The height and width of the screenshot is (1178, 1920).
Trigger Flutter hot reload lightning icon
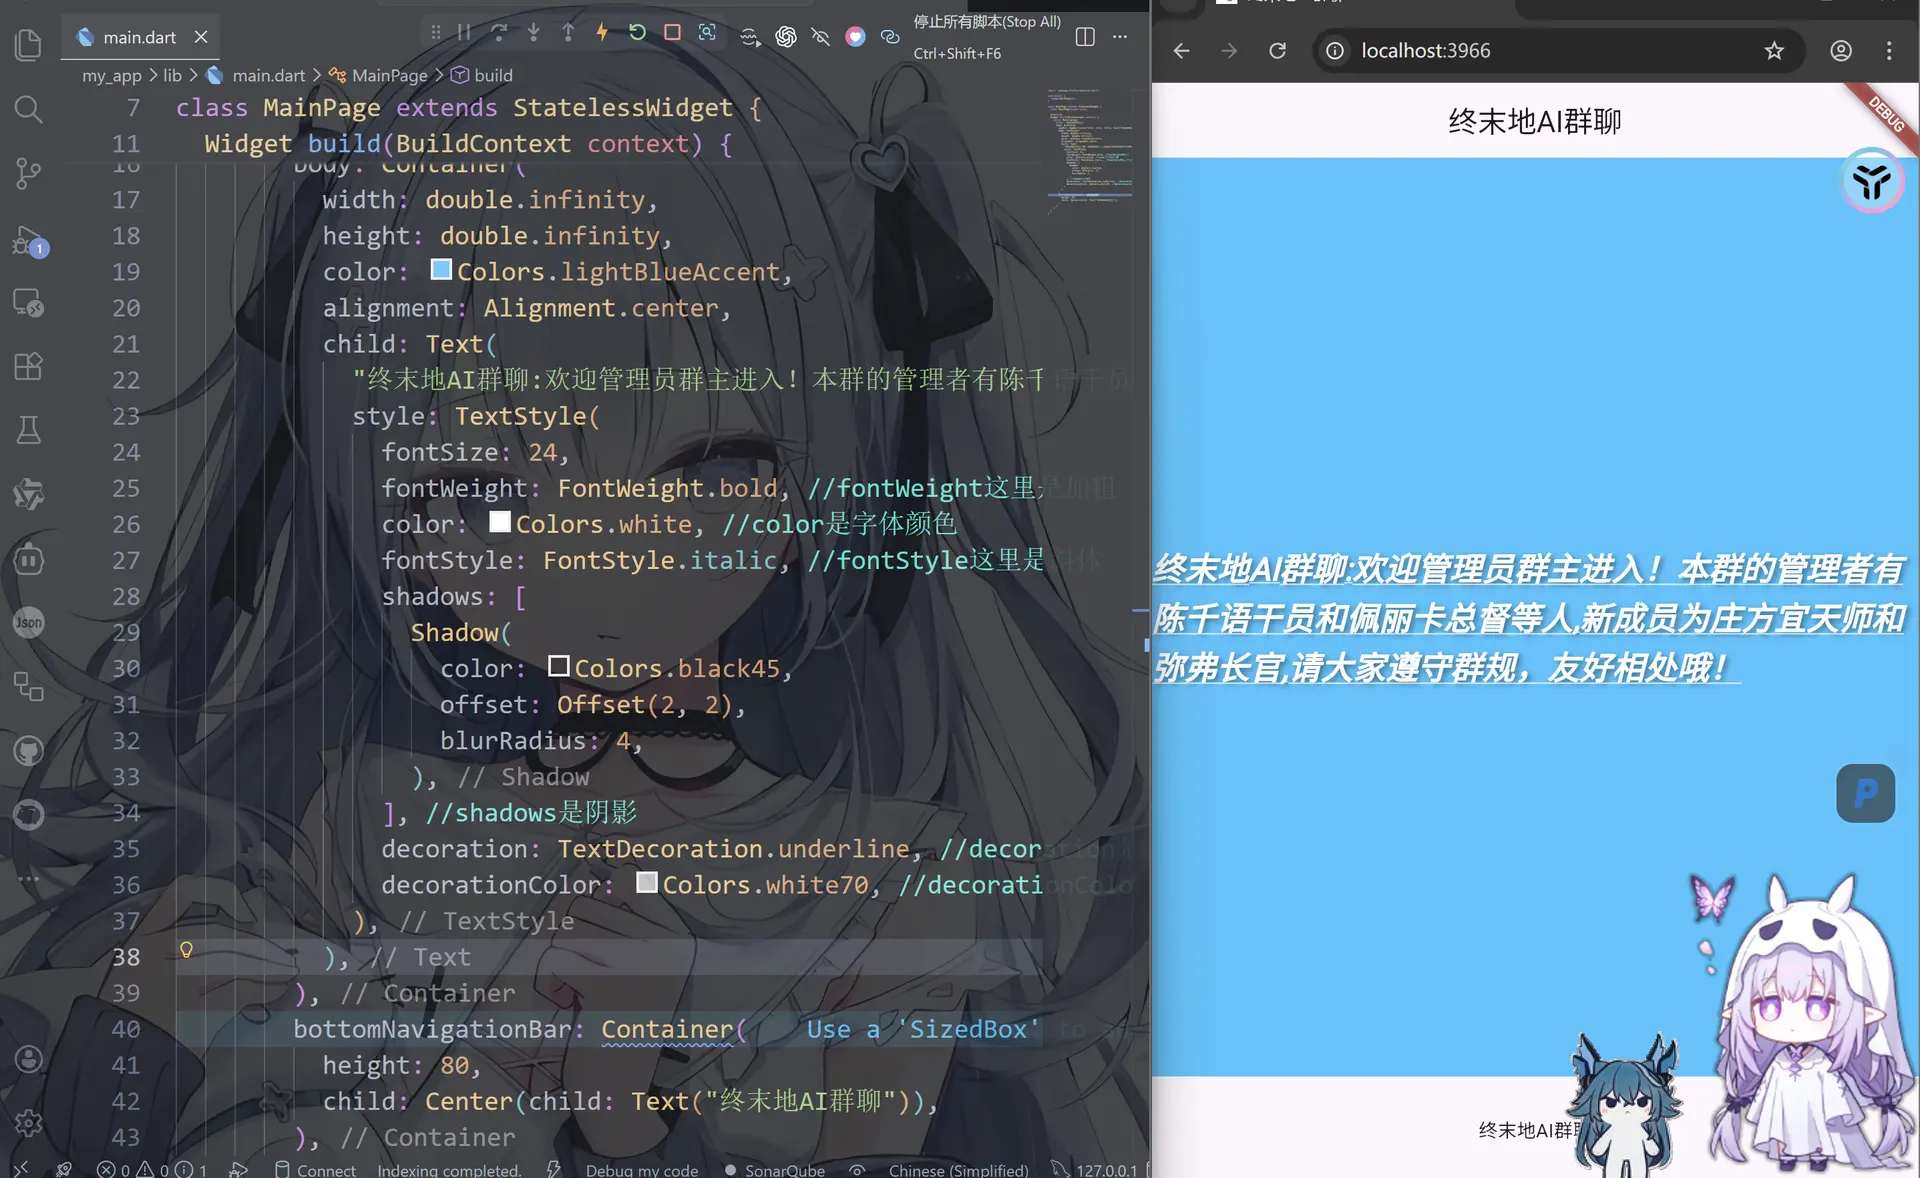click(602, 33)
